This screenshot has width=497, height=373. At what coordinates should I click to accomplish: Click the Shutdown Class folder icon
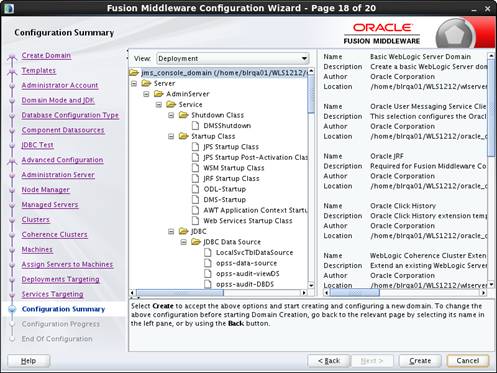[184, 115]
